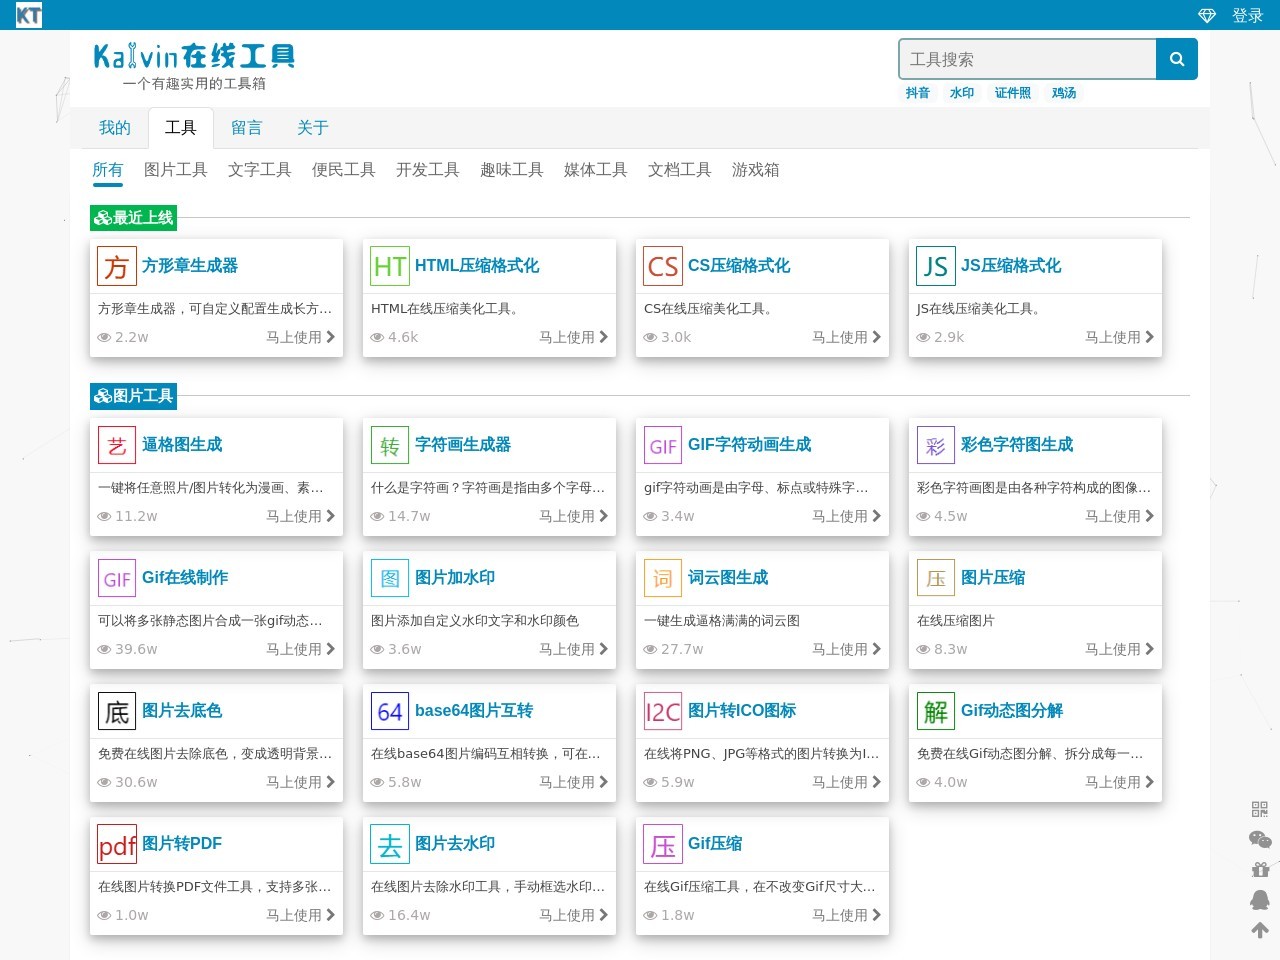
Task: Click the 图片压缩 压 icon
Action: pos(936,578)
